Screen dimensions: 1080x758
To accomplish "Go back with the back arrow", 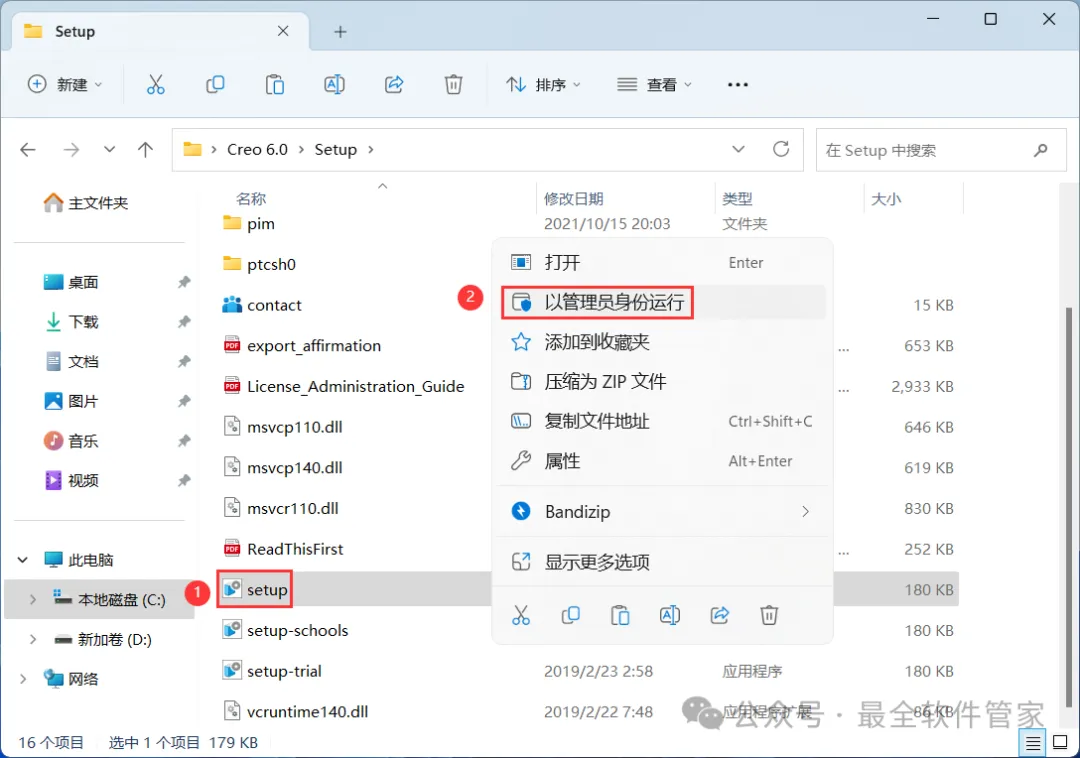I will (28, 149).
